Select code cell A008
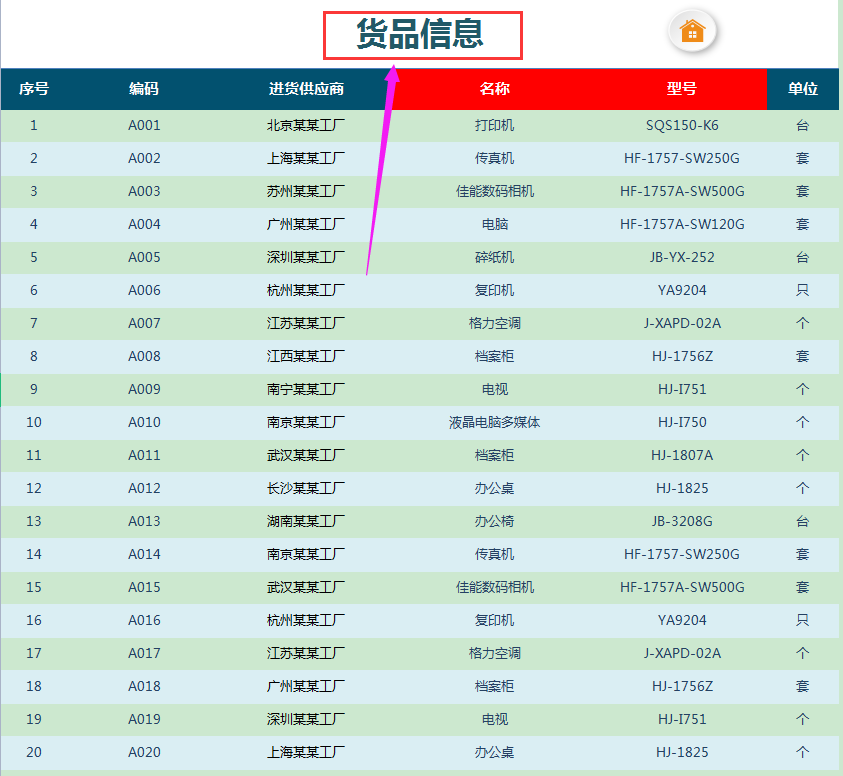 pyautogui.click(x=144, y=356)
